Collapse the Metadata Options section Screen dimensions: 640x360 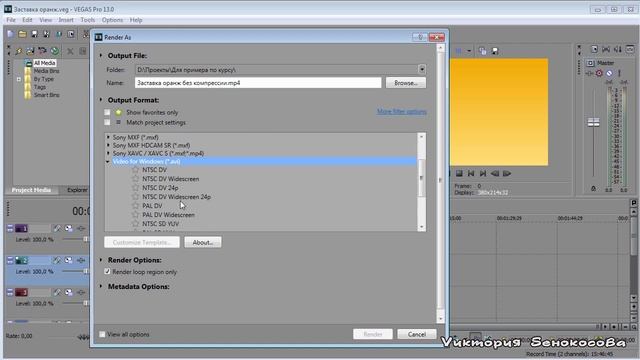(101, 286)
